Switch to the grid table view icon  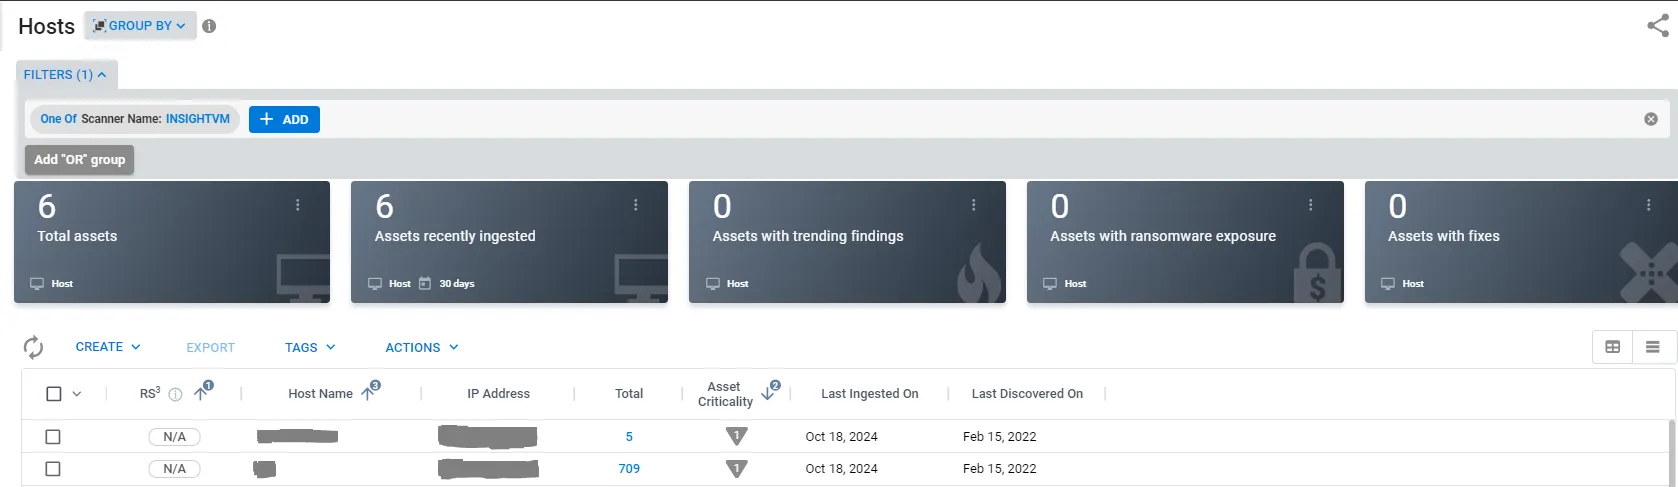[1612, 347]
